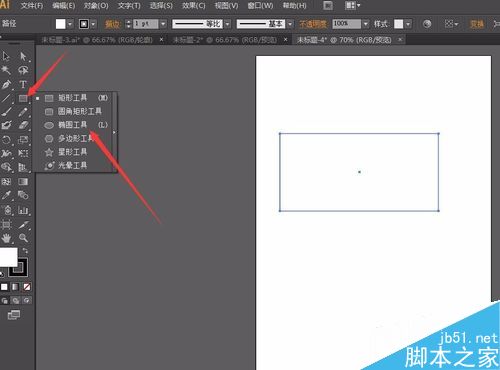Select the Lasso tool
Viewport: 500px width, 370px height.
click(x=23, y=70)
